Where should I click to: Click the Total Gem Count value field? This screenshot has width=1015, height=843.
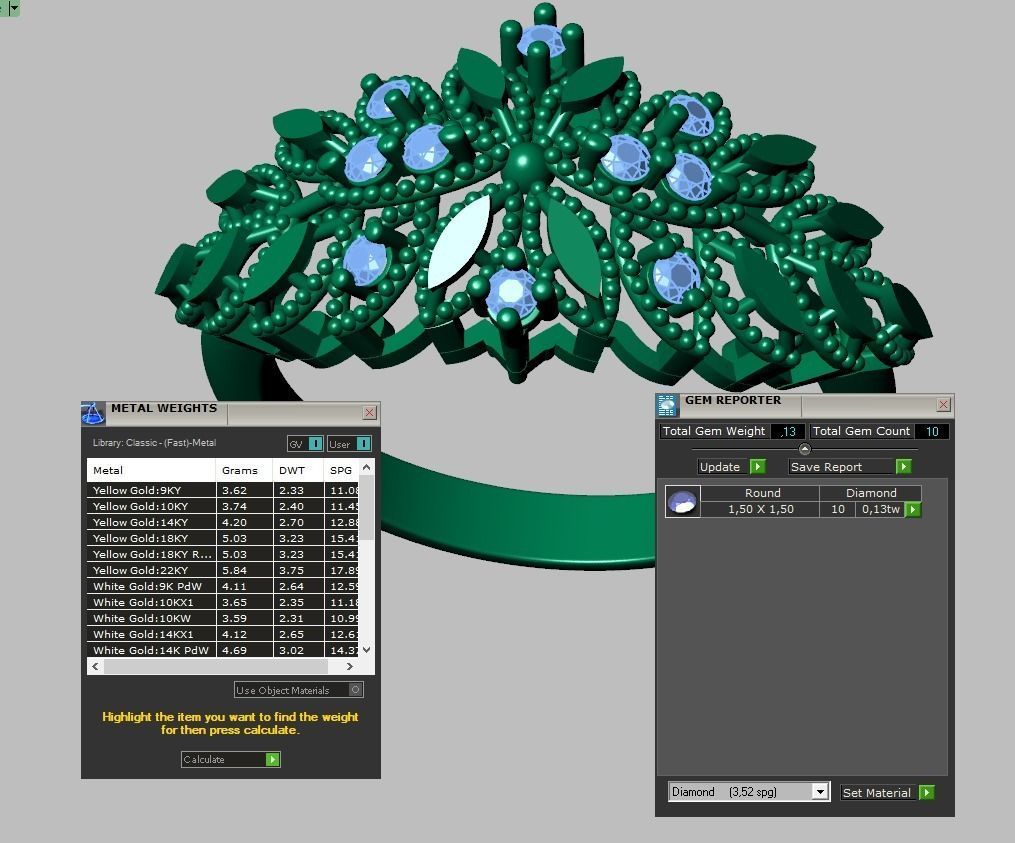point(931,431)
